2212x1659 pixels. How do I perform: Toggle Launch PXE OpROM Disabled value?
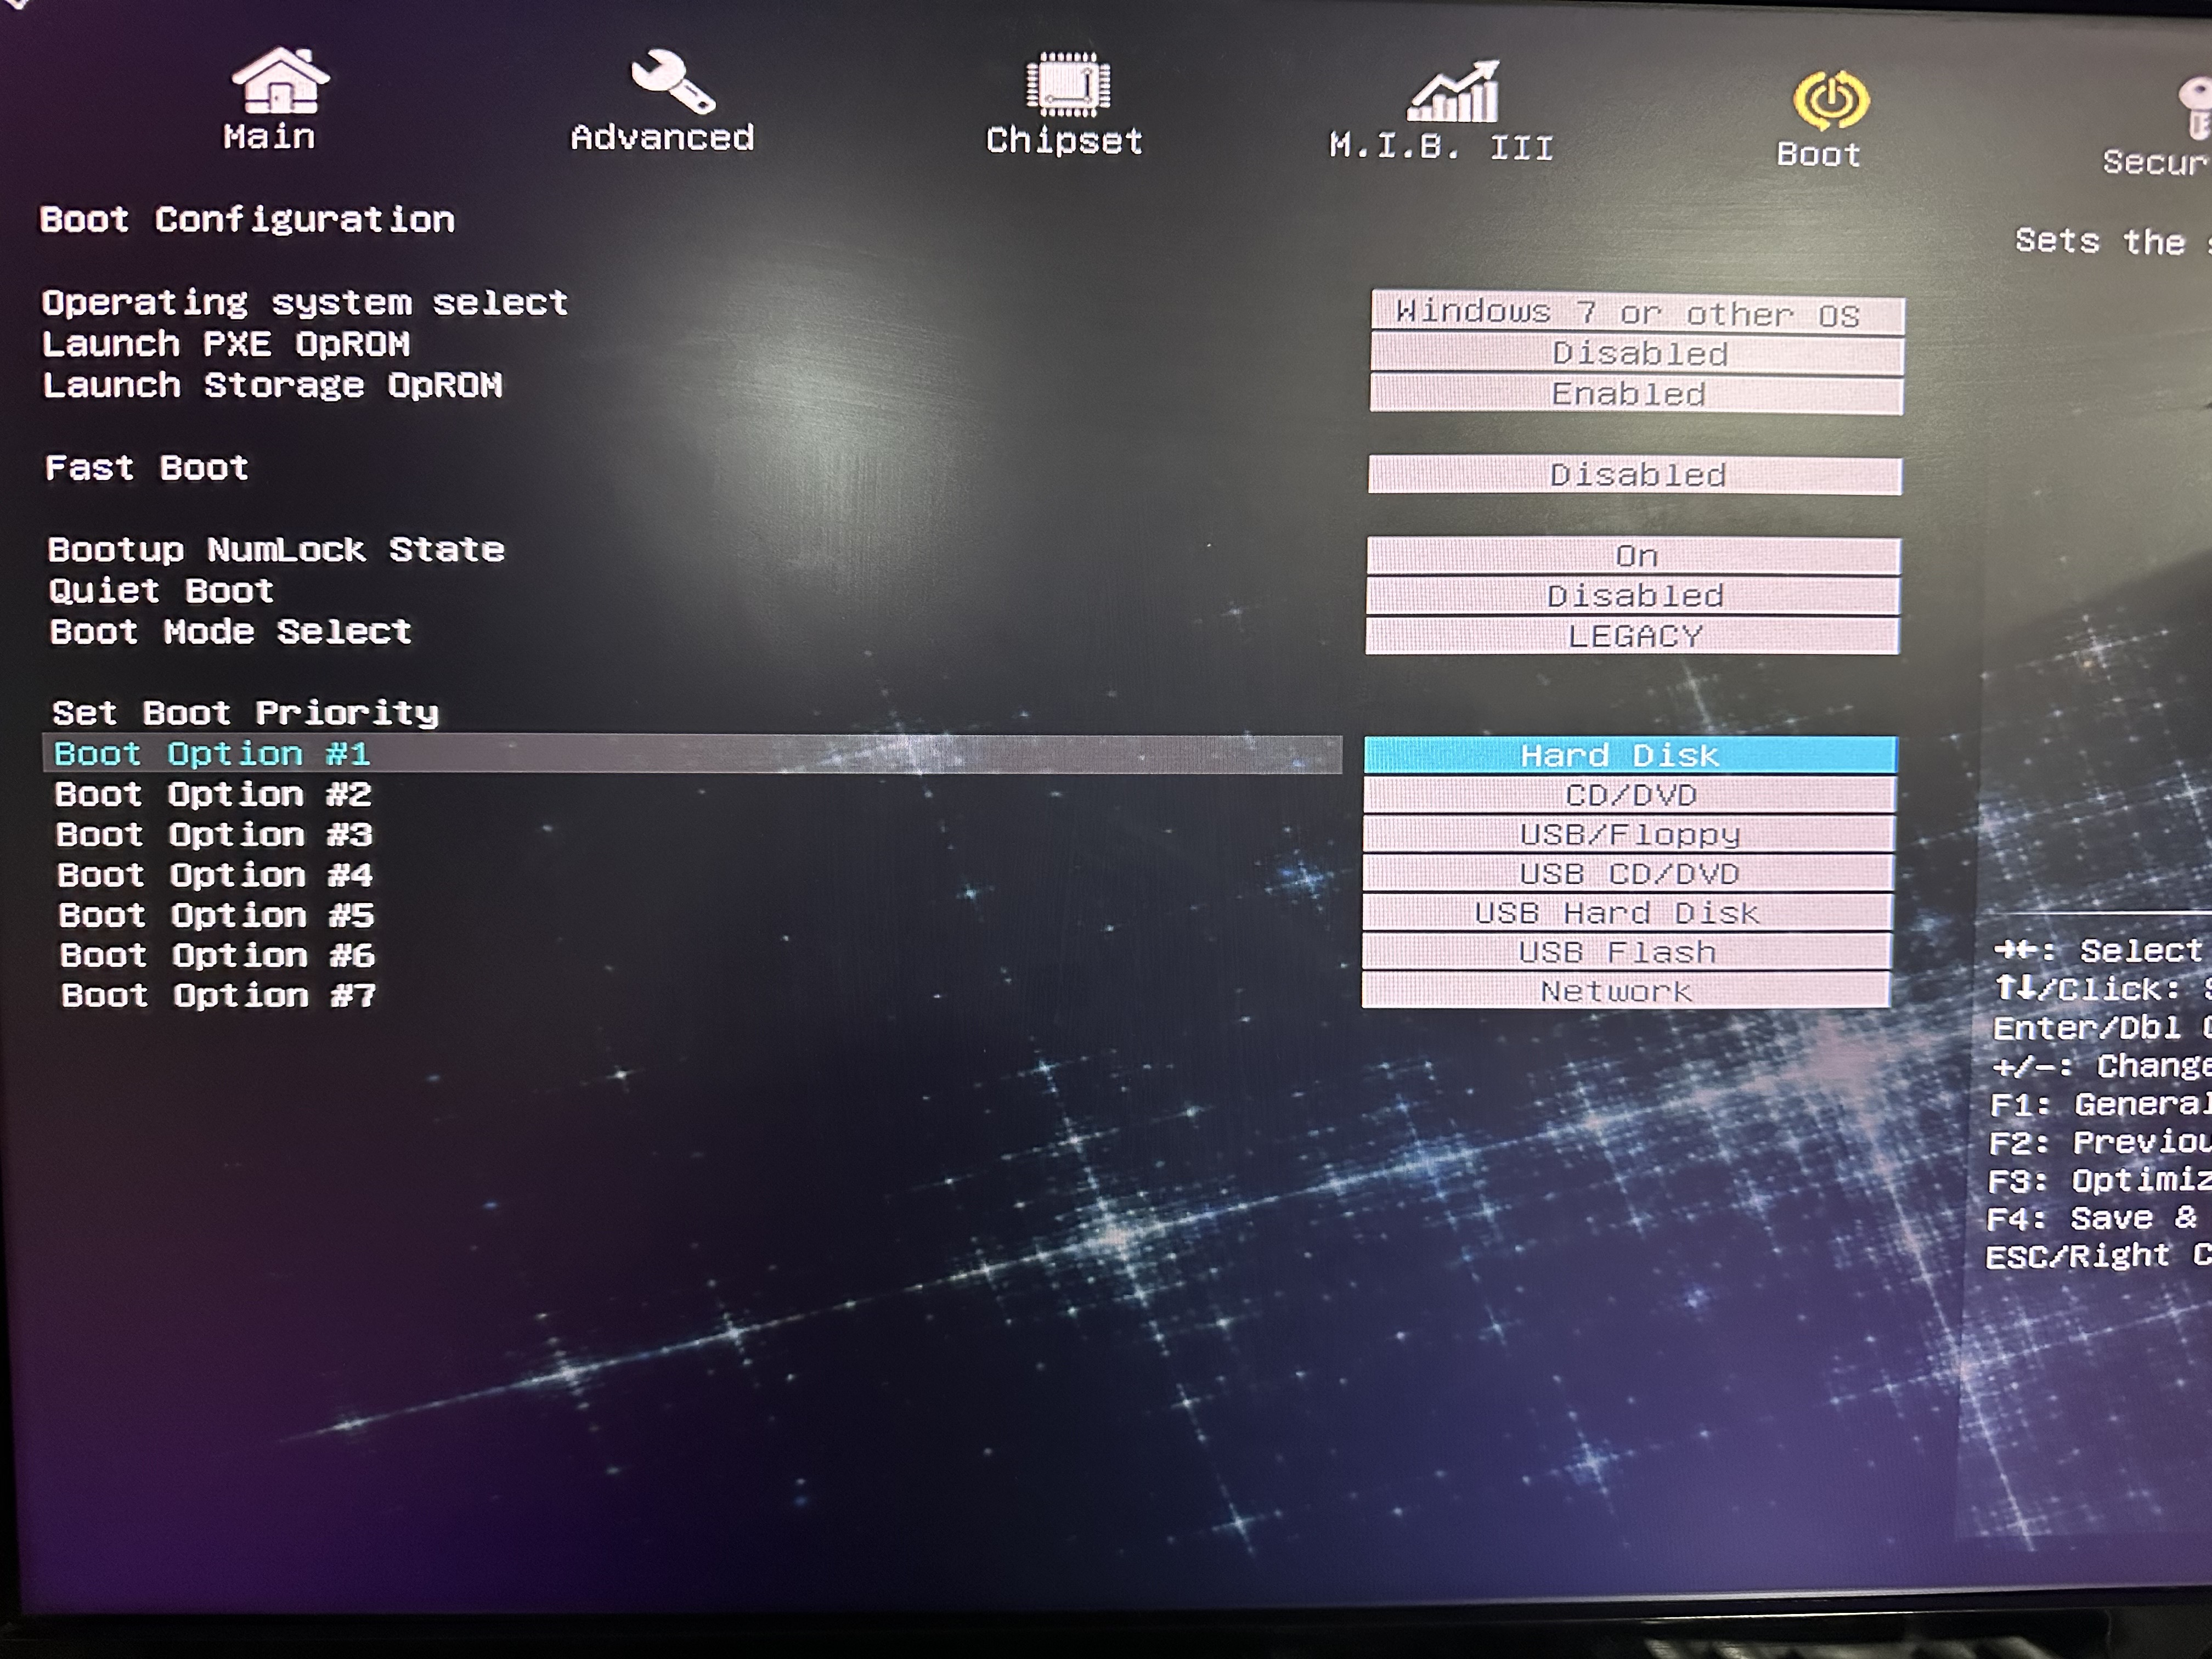(x=1637, y=354)
